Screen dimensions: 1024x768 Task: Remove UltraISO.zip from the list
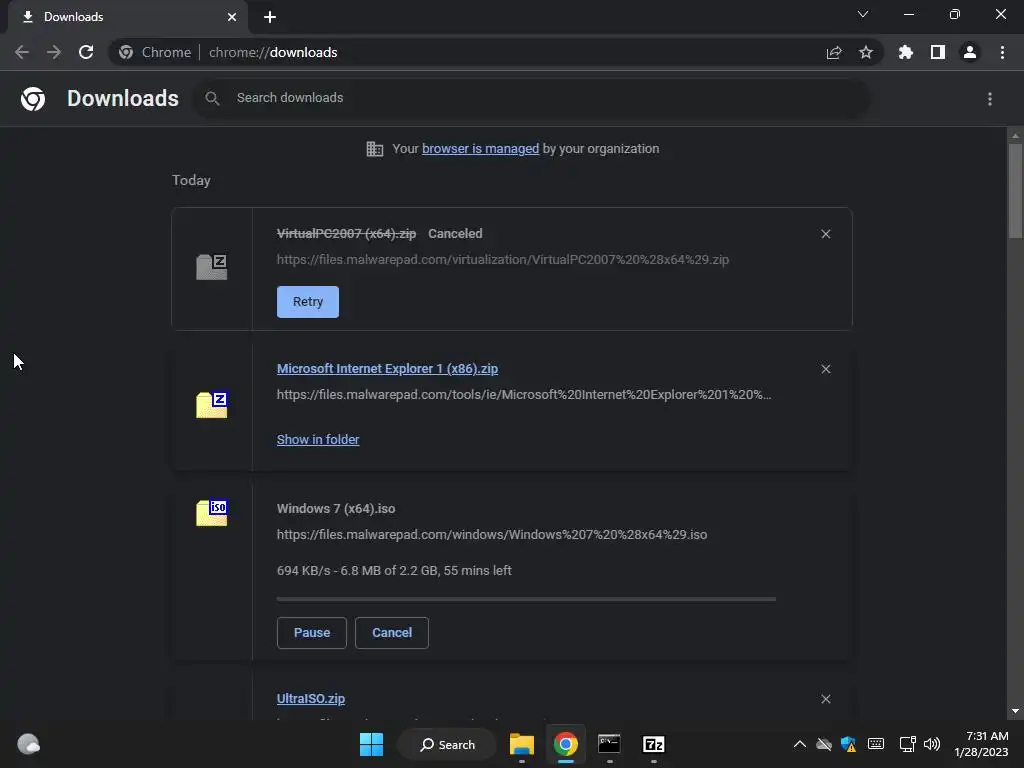(825, 699)
